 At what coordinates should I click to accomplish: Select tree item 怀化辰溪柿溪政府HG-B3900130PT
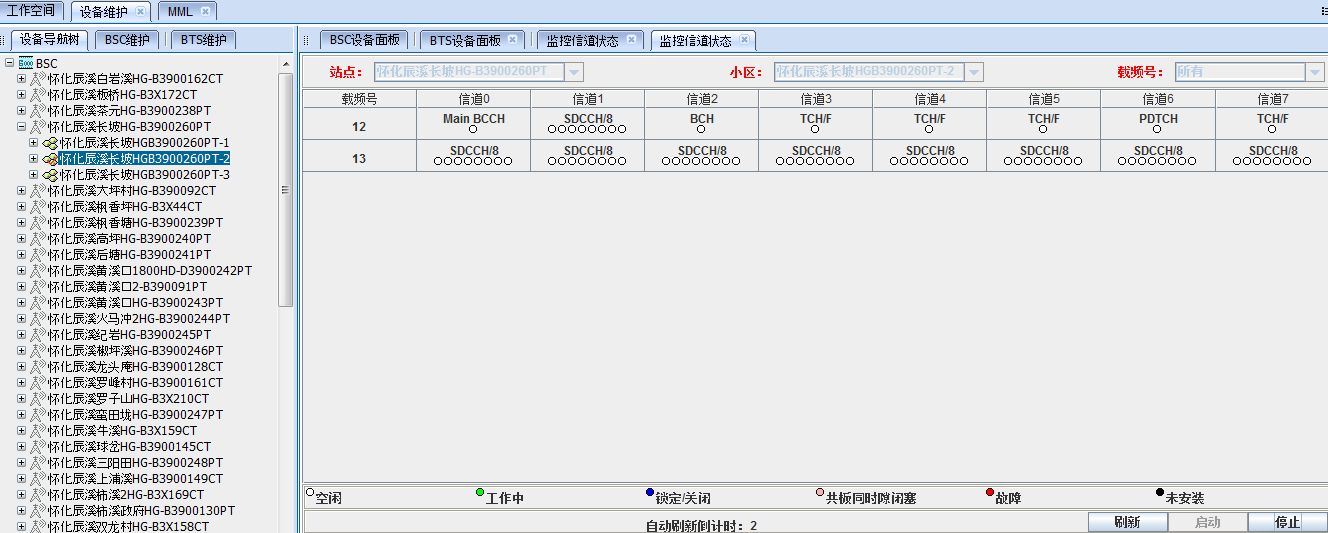tap(141, 511)
